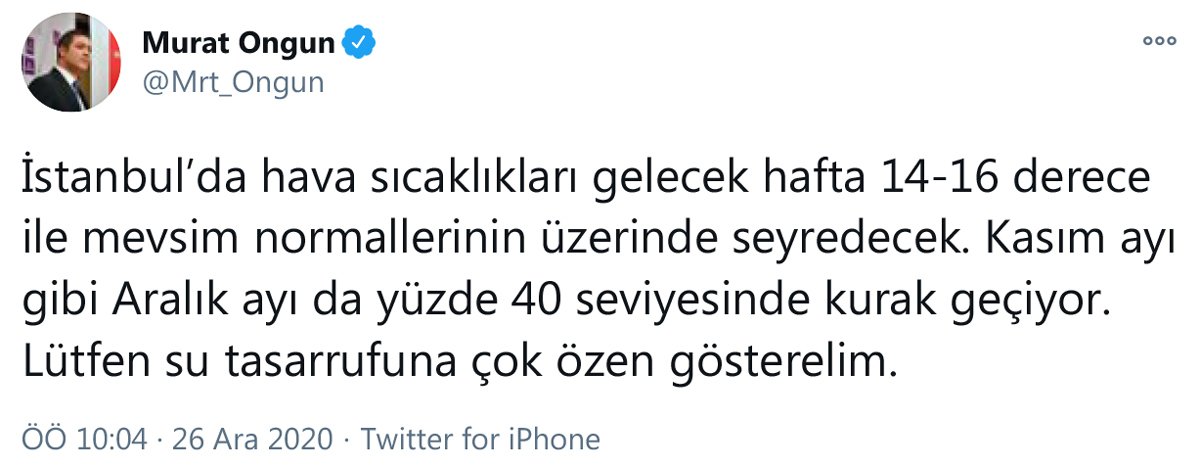Click the date 26 Ara 2020
Viewport: 1200px width, 466px height.
252,439
